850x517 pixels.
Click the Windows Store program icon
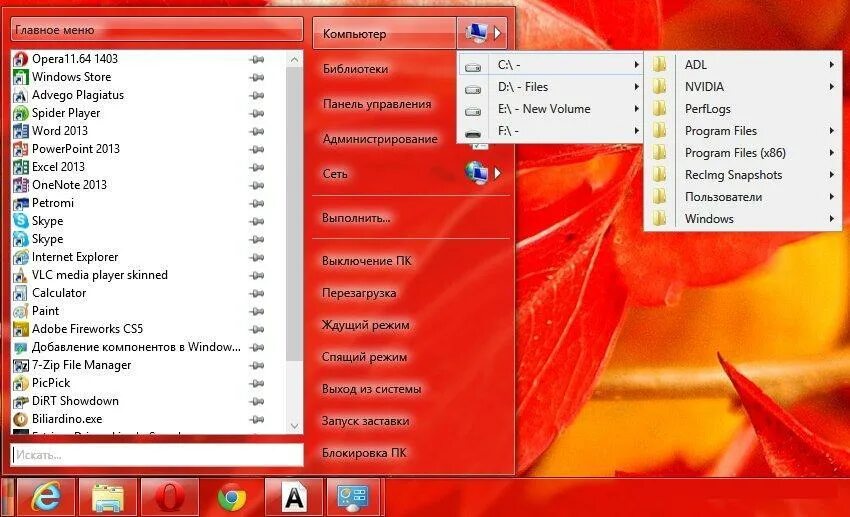pyautogui.click(x=20, y=77)
